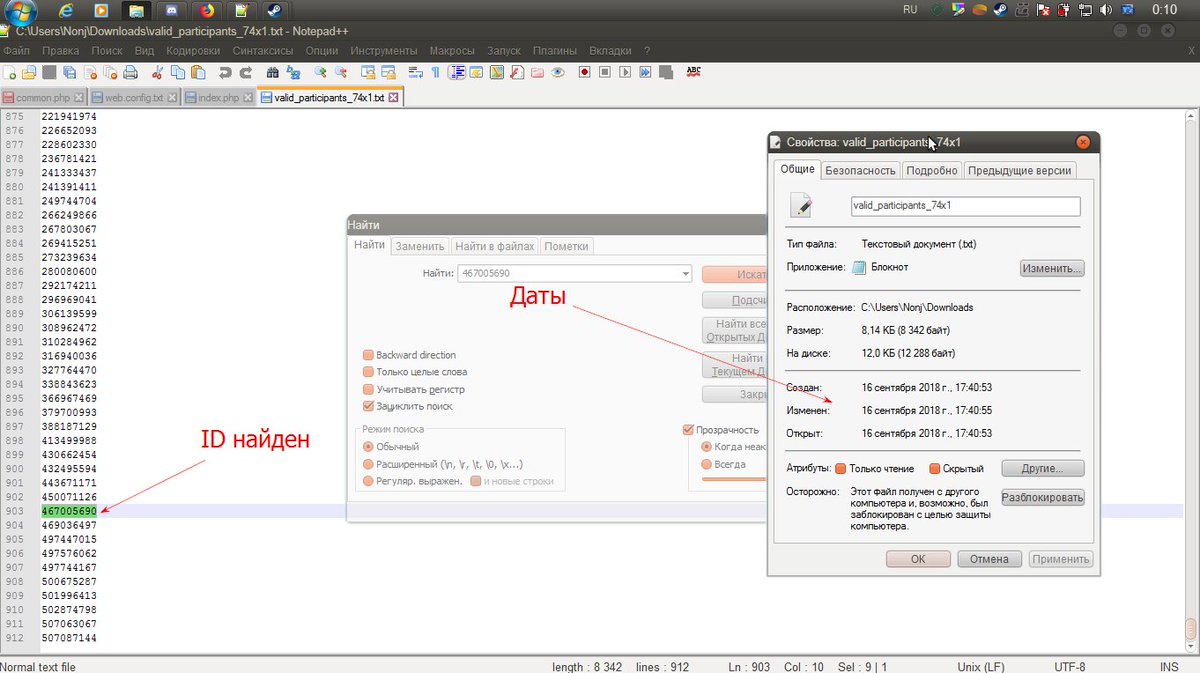Click the Function List toolbar icon
1200x673 pixels.
517,72
